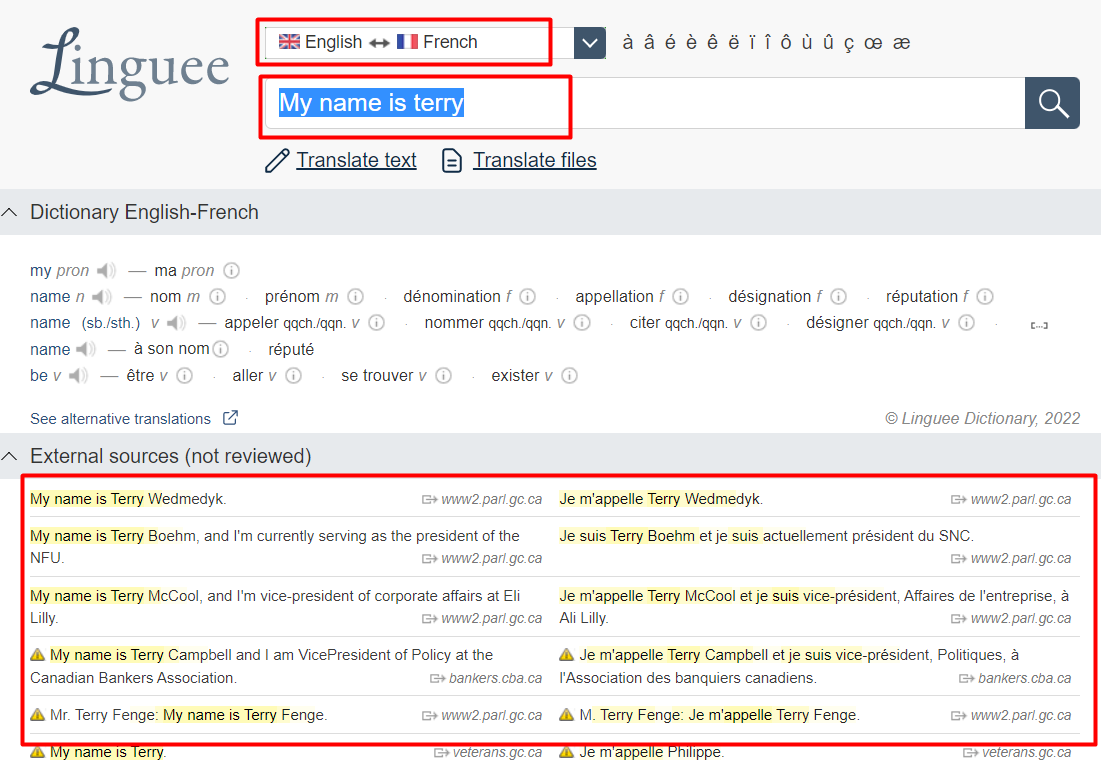Insert the ë special character
Screen dimensions: 1101x765
pyautogui.click(x=733, y=43)
